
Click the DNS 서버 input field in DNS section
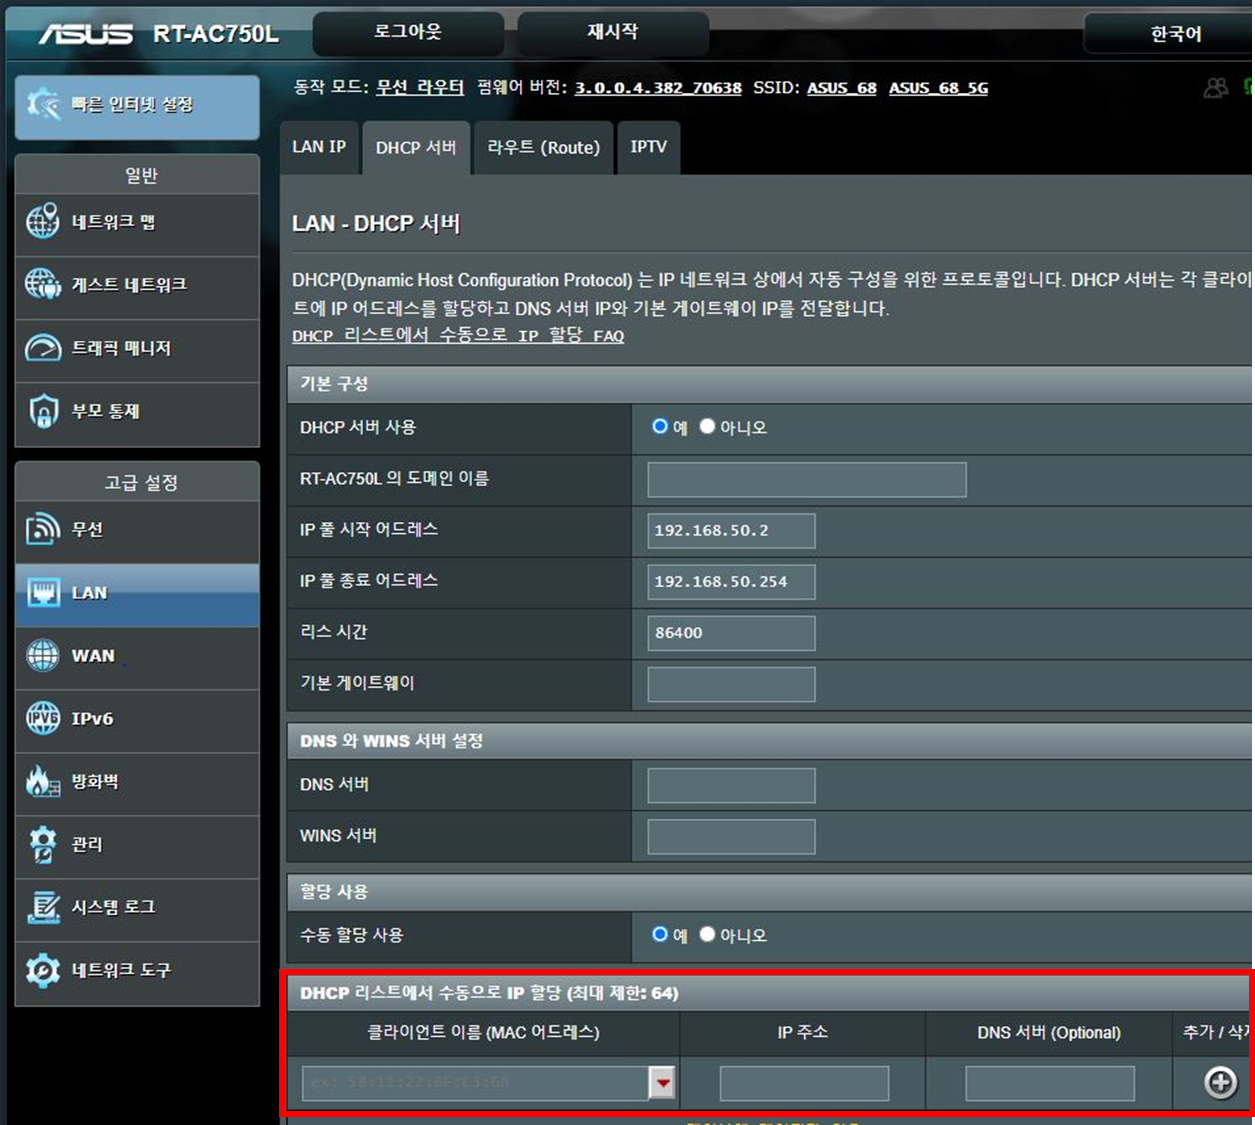coord(731,785)
